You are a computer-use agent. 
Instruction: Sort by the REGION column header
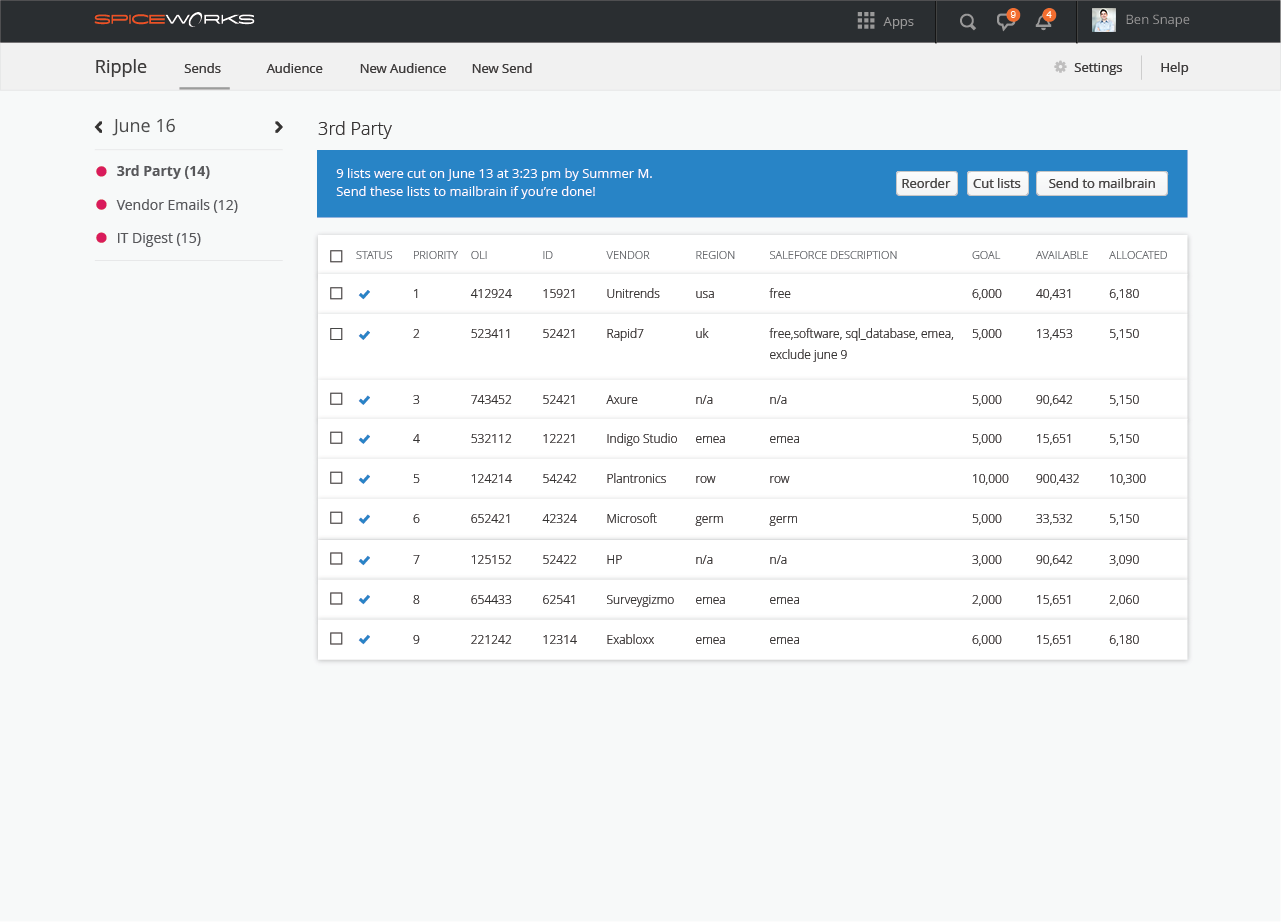[715, 255]
